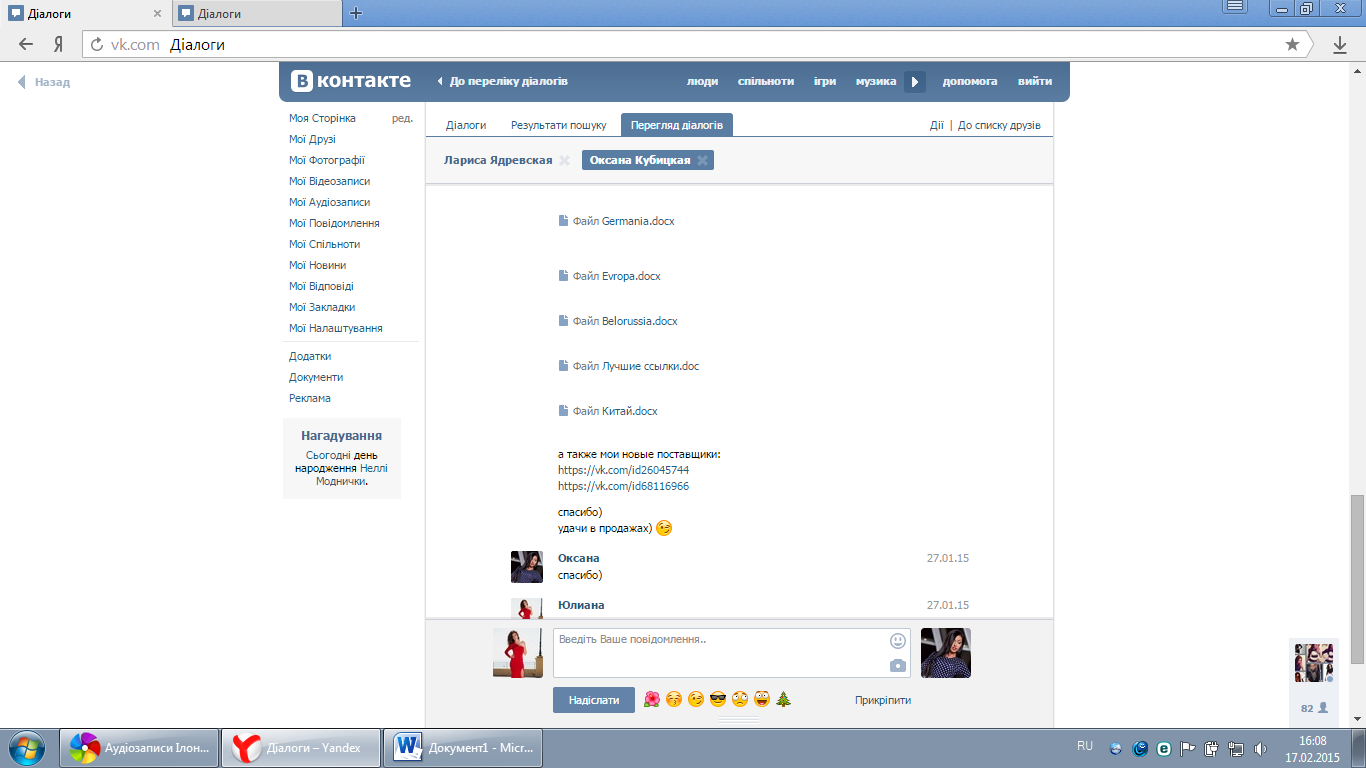This screenshot has width=1366, height=768.
Task: Open the Лариса Ядревская dialog
Action: pyautogui.click(x=498, y=160)
